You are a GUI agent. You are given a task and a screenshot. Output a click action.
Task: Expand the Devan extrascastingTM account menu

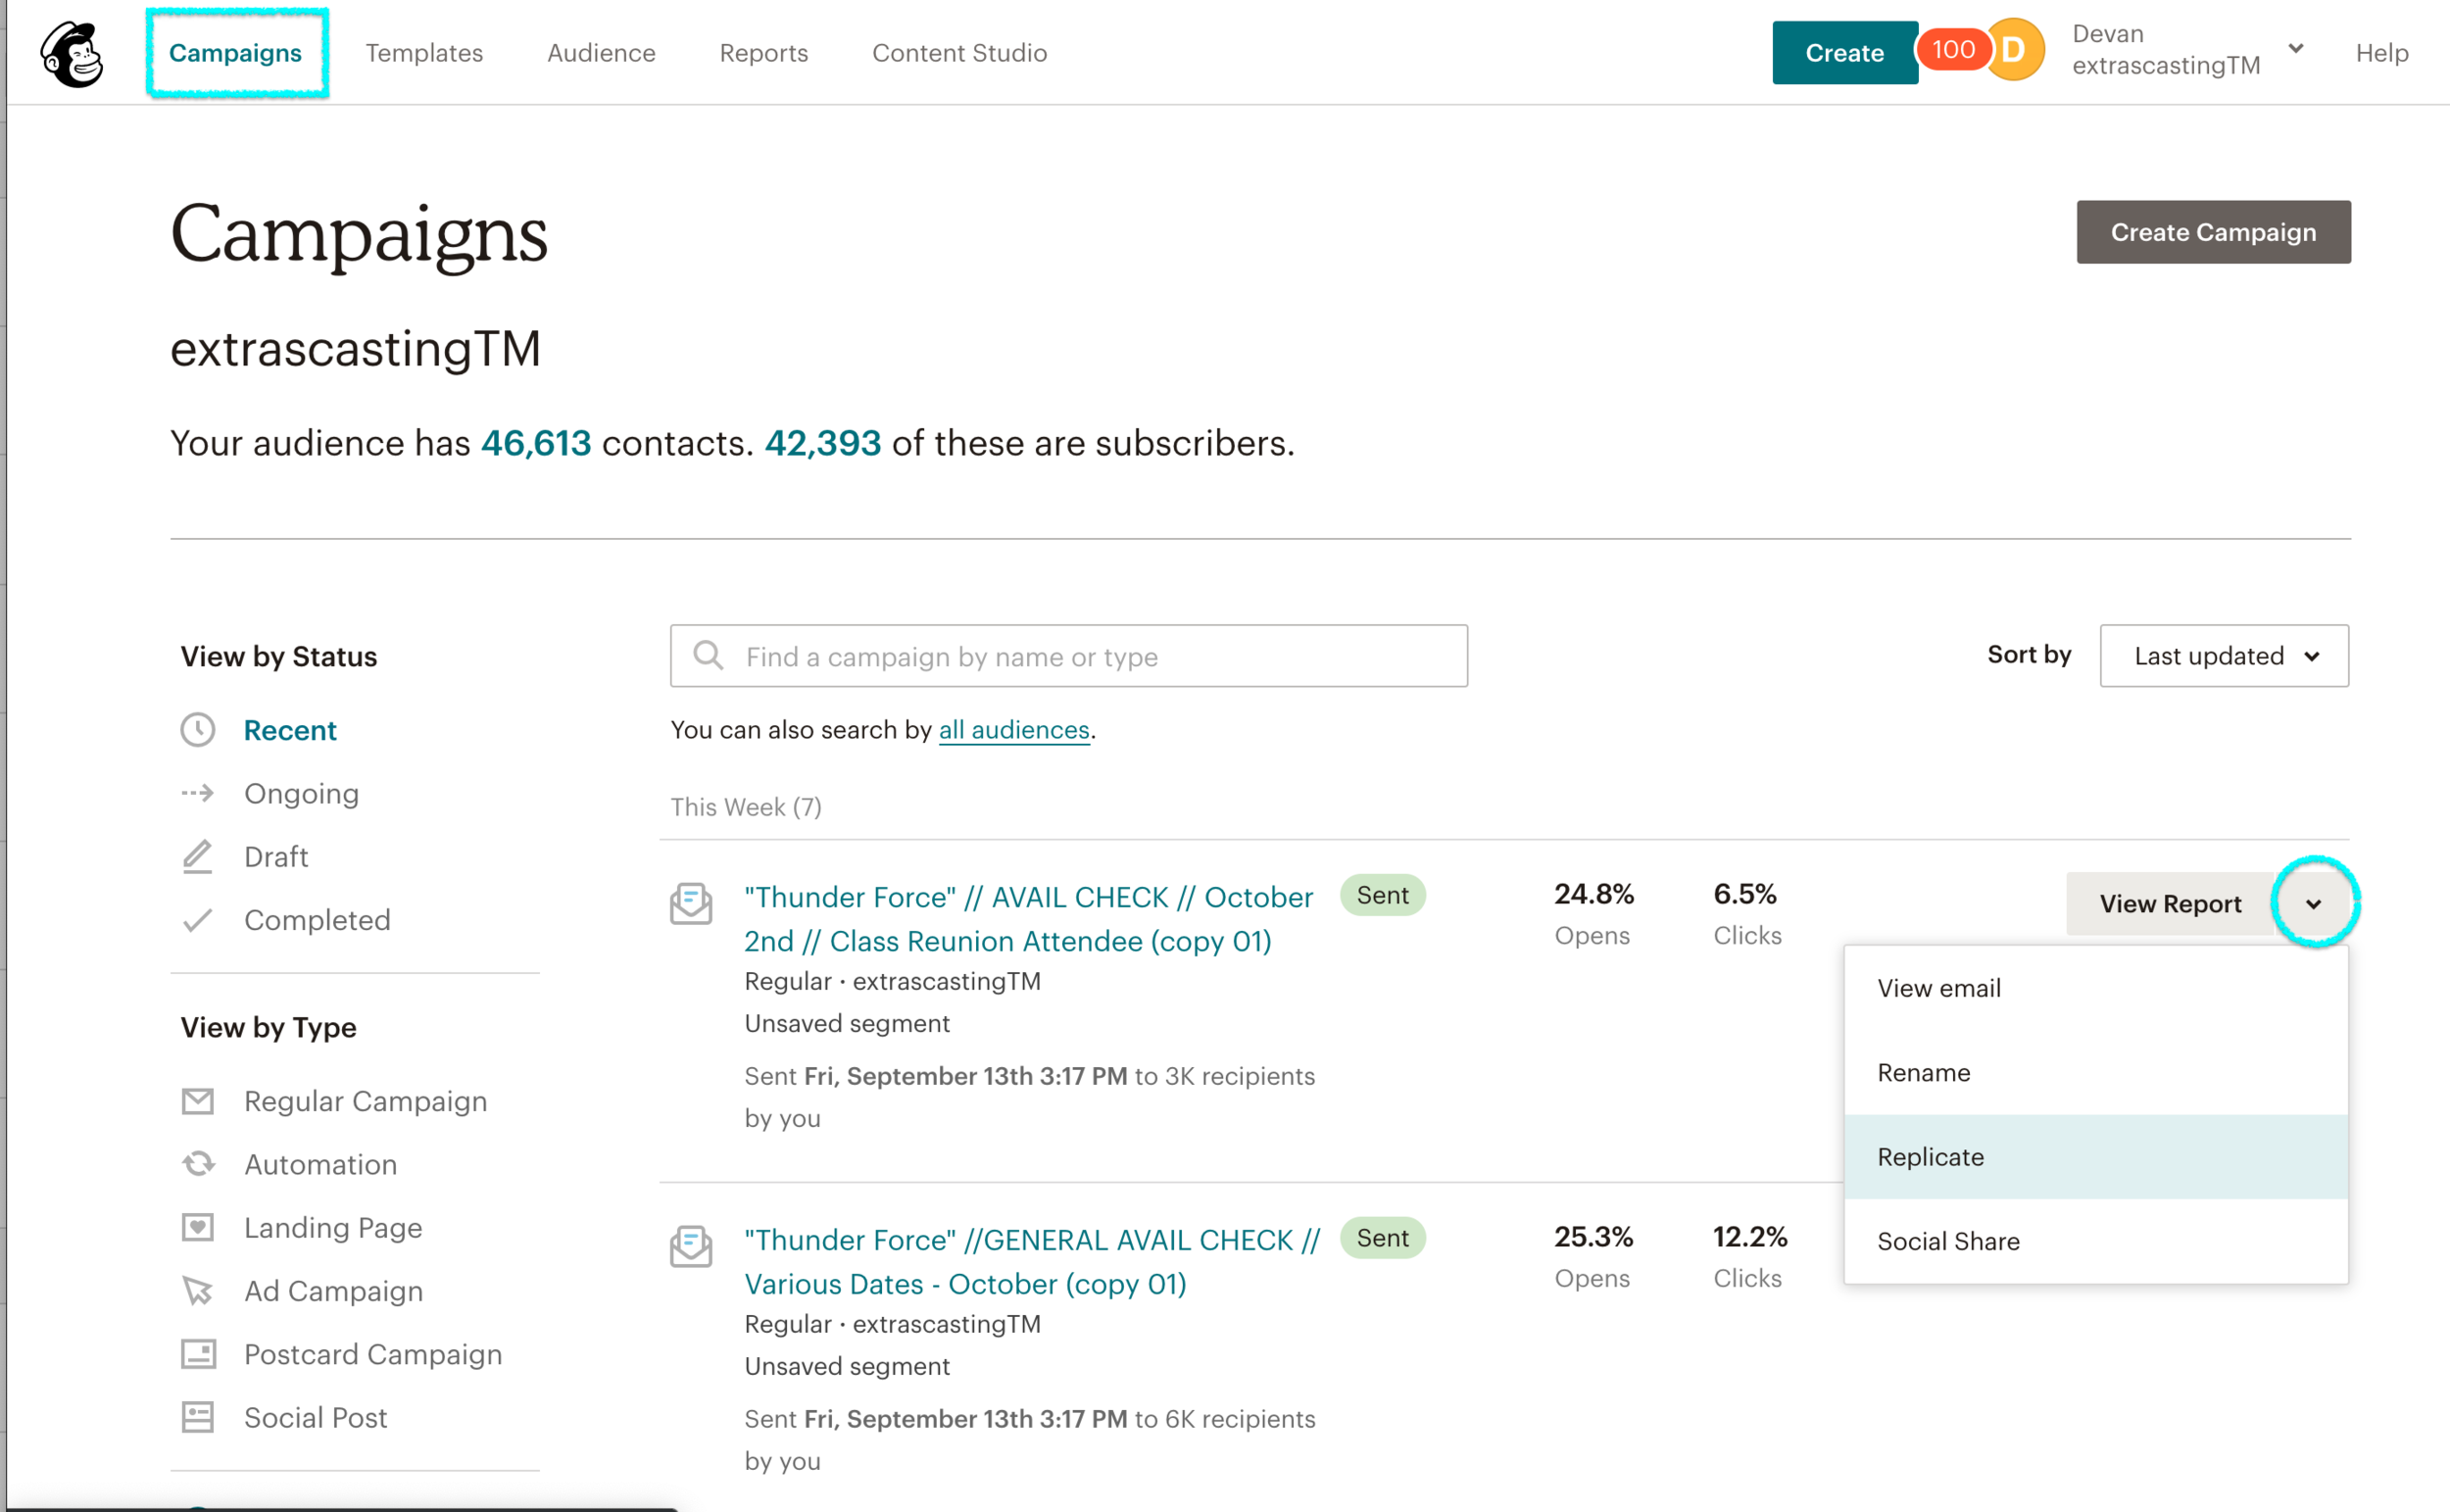(2186, 50)
